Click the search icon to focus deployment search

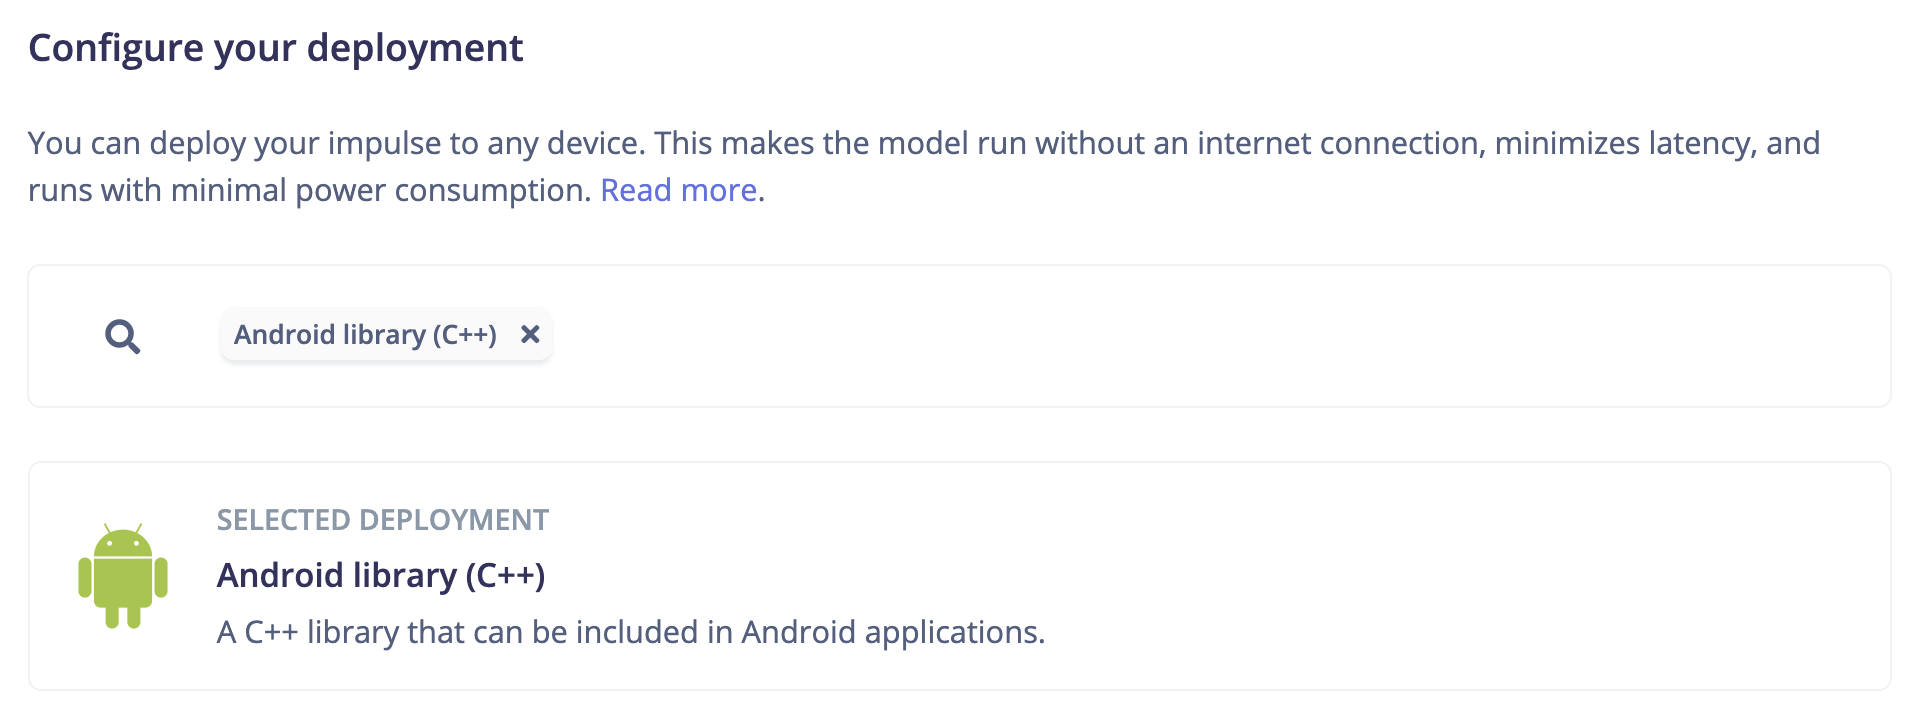click(122, 336)
